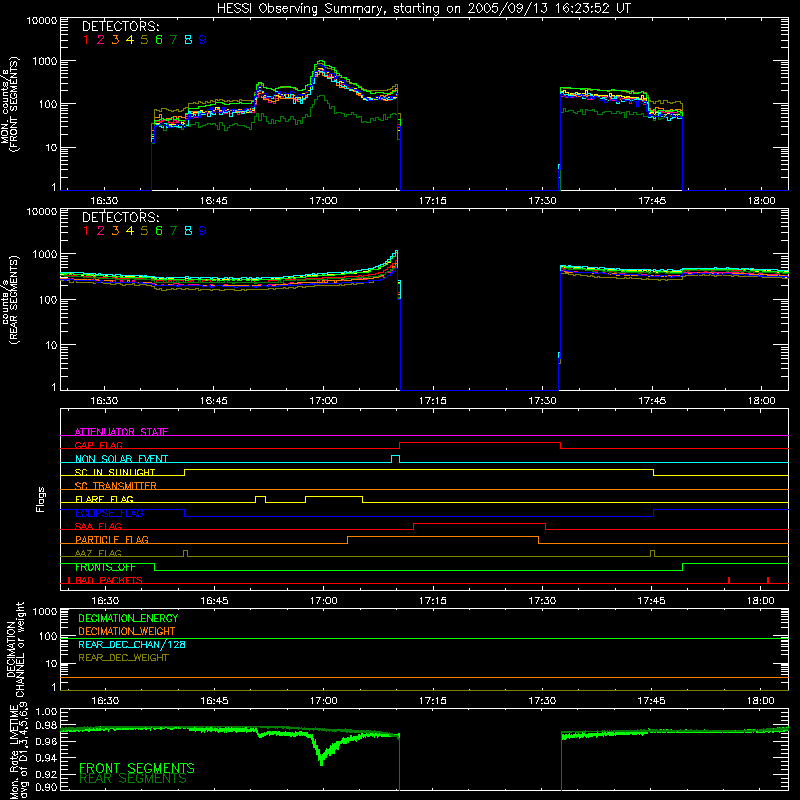Click green detector 6 in the front segments legend
This screenshot has width=800, height=800.
(x=159, y=40)
